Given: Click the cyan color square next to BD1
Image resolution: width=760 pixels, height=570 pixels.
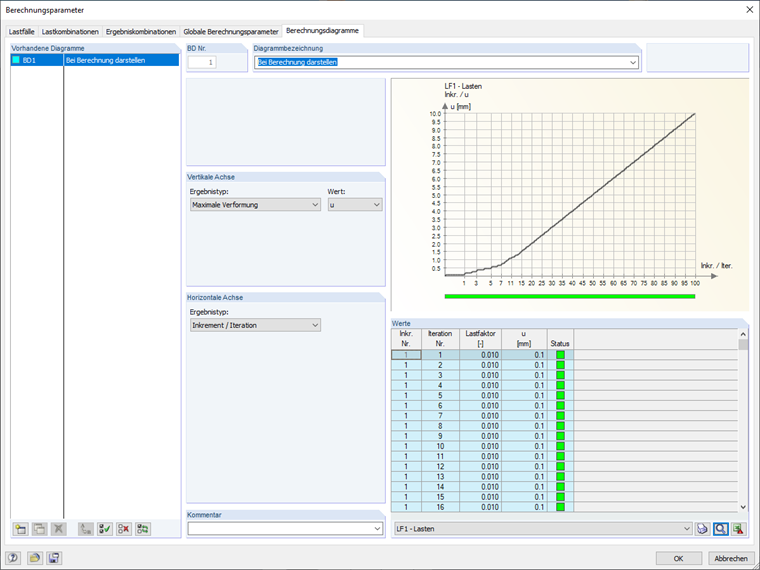Looking at the screenshot, I should tap(16, 60).
